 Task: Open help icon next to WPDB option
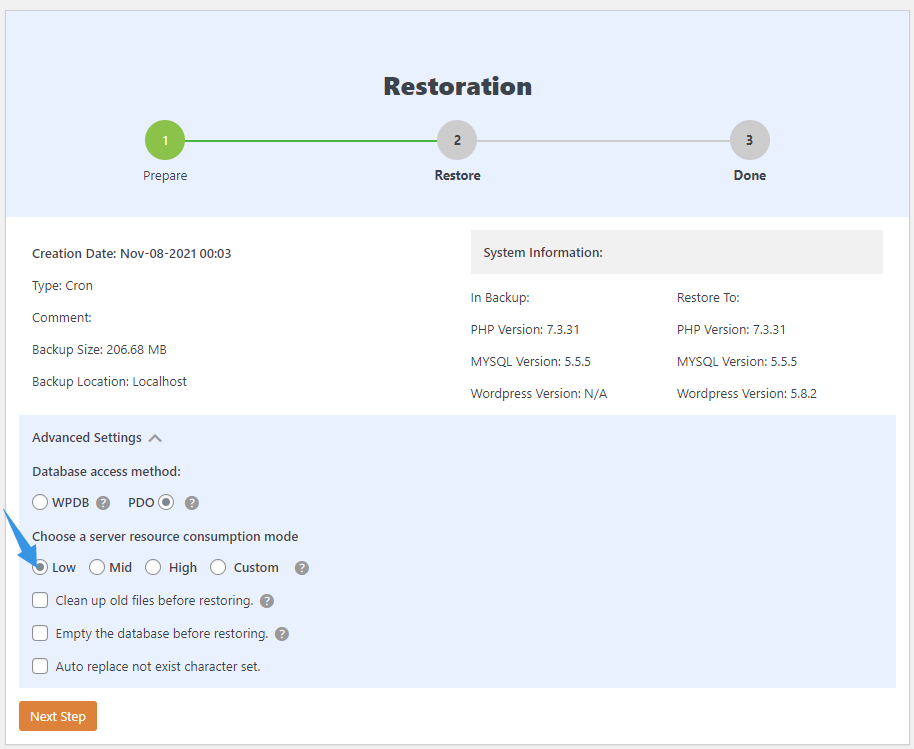[x=103, y=503]
